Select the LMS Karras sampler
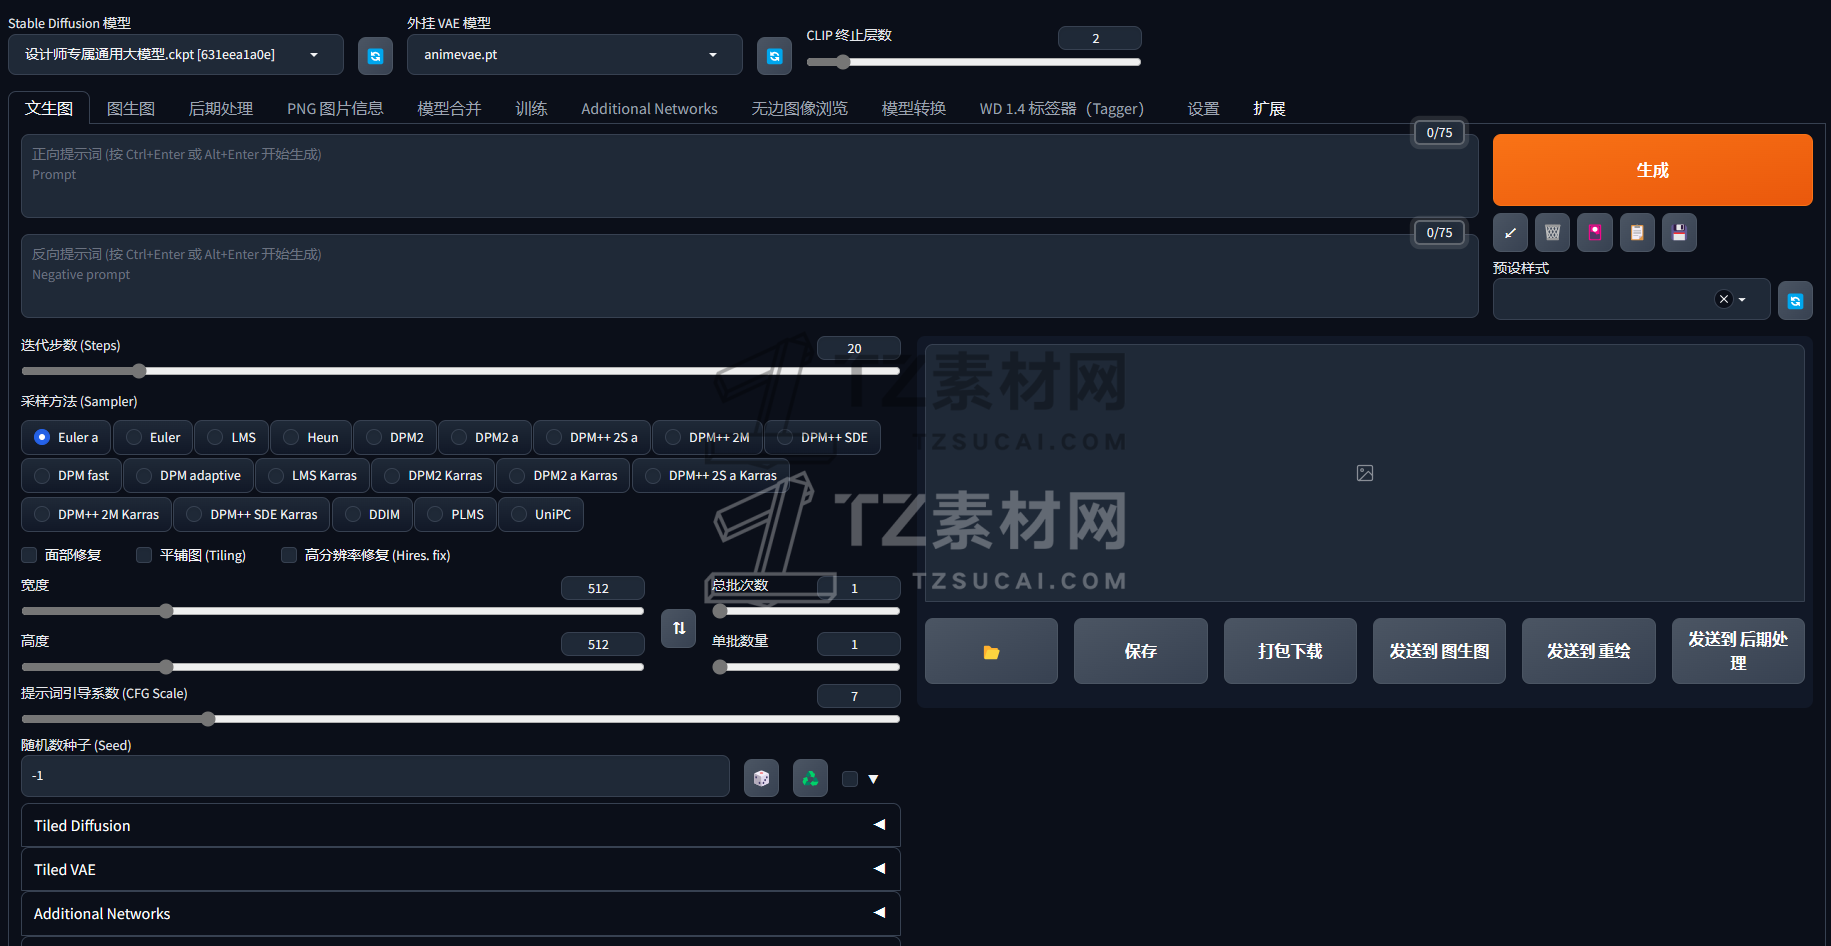This screenshot has height=946, width=1831. point(312,475)
